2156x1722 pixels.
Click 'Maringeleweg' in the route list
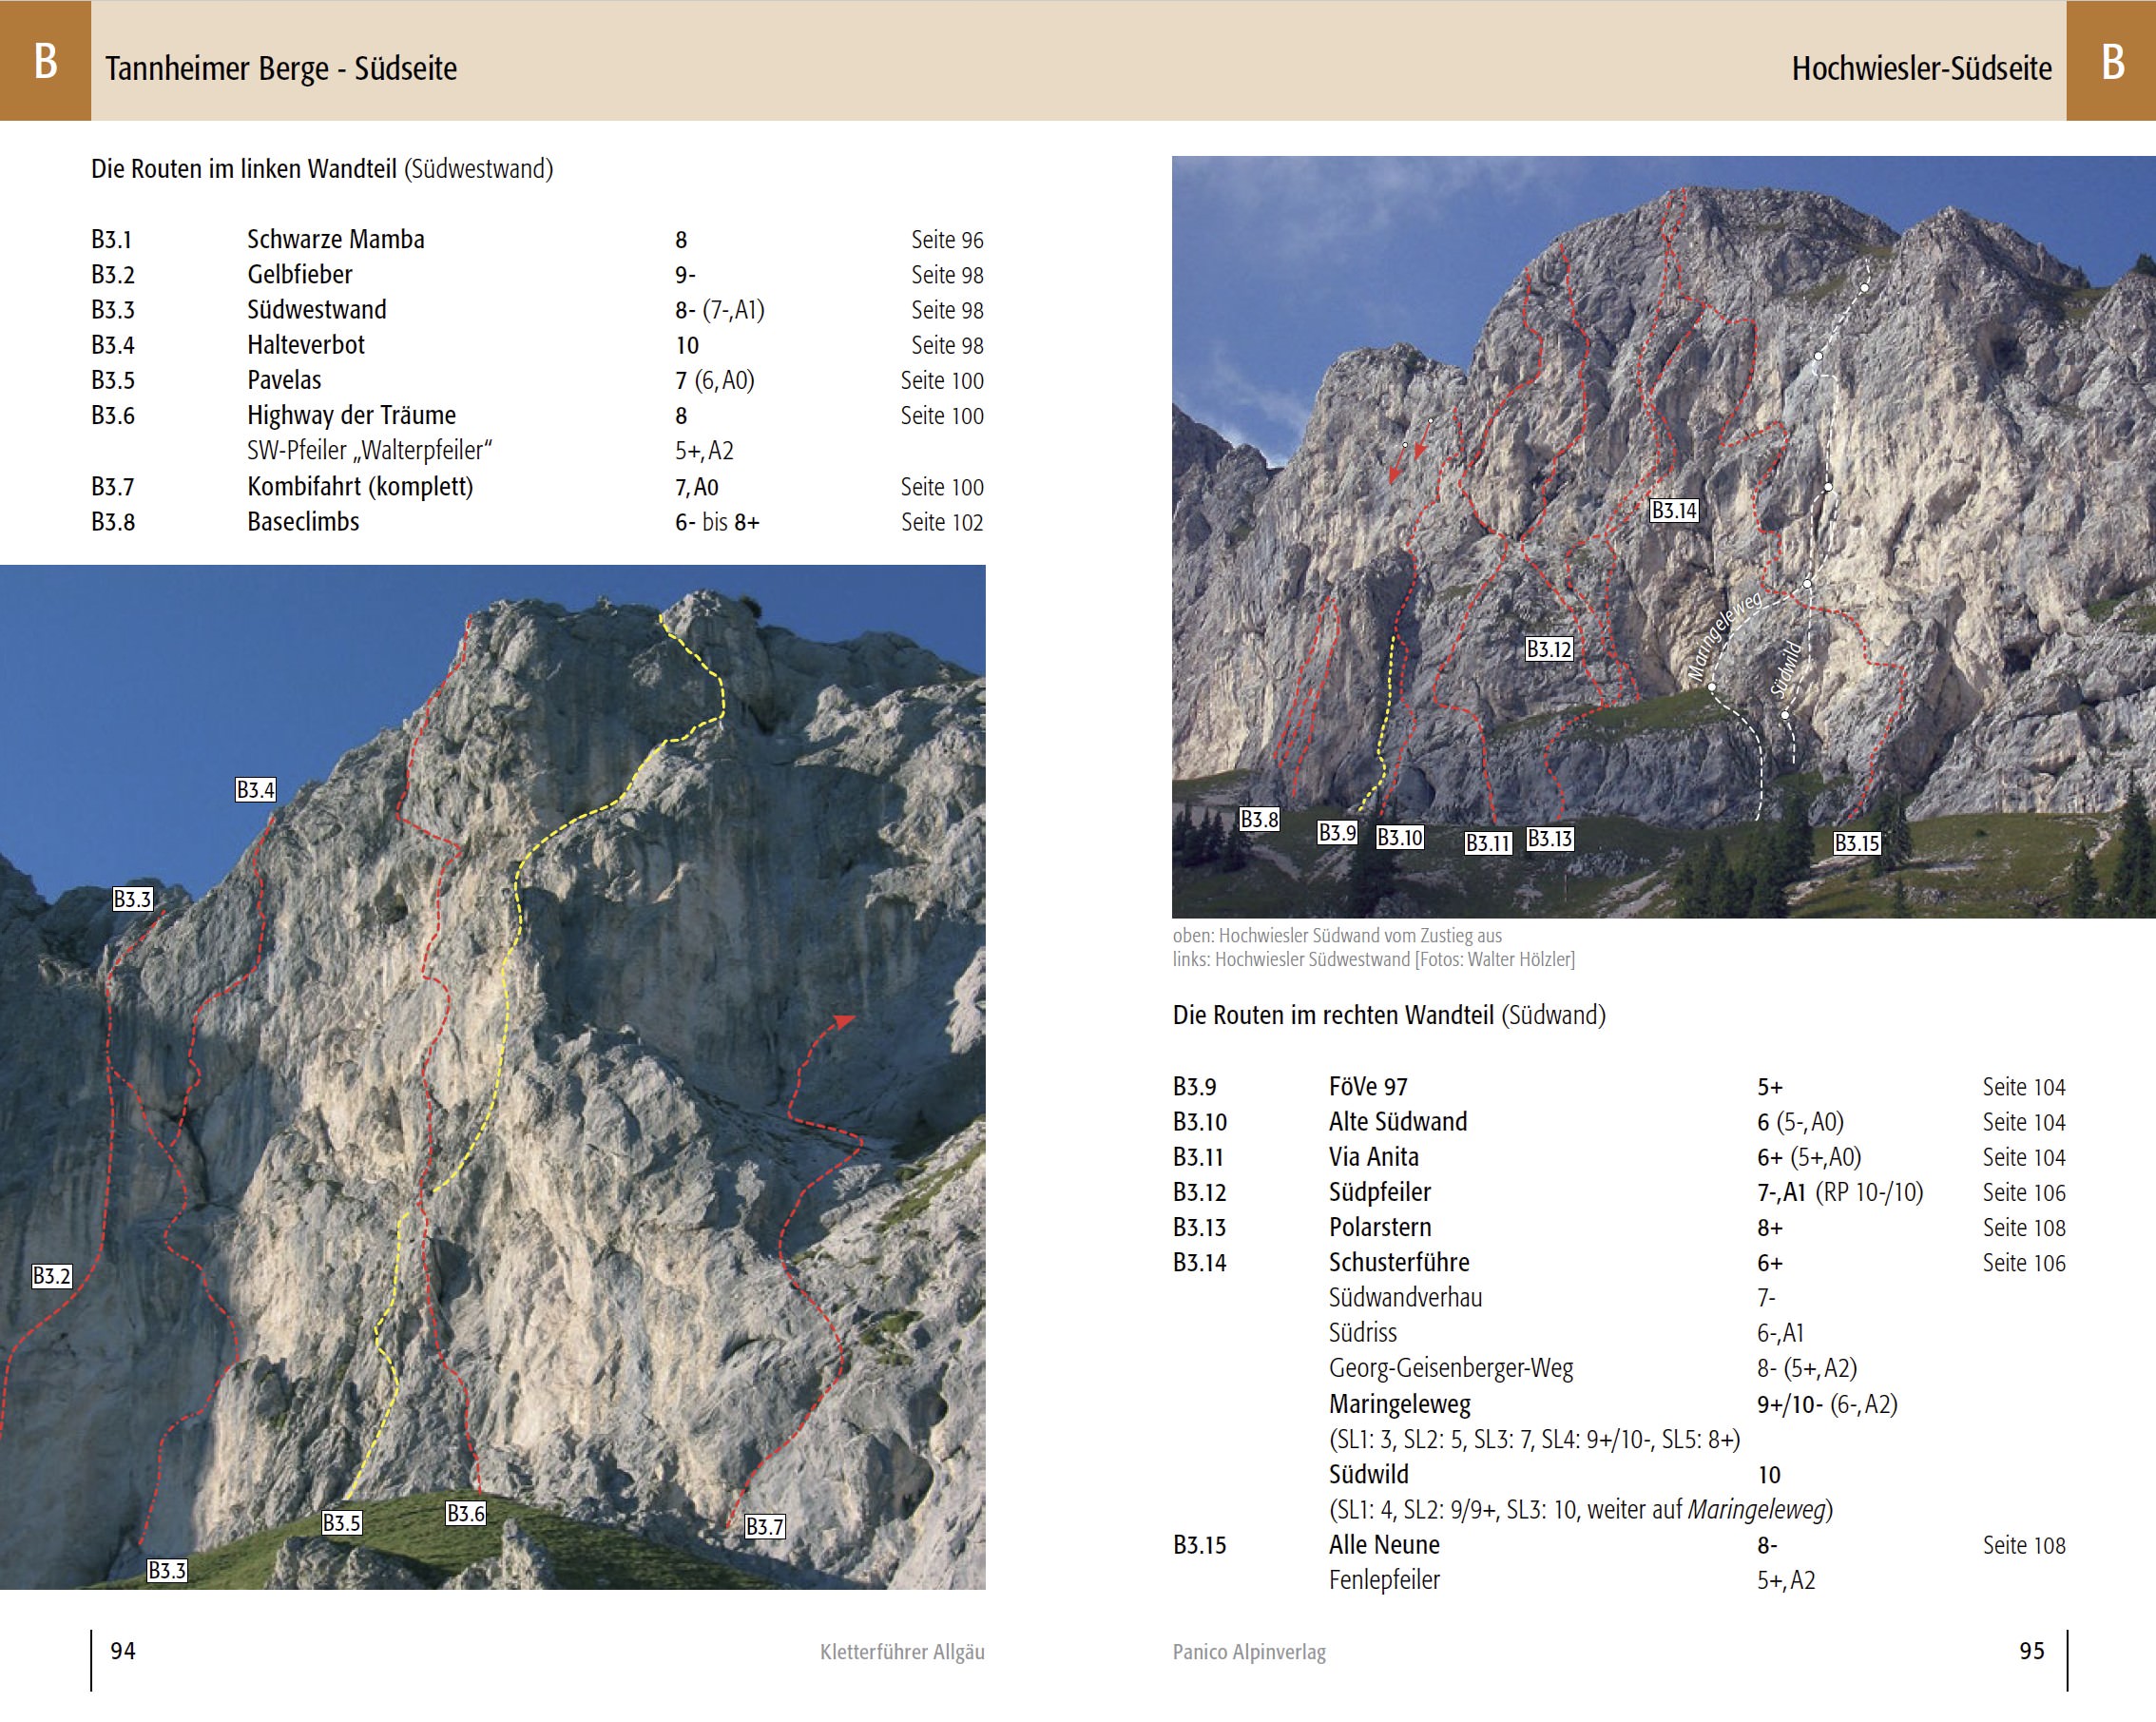(1400, 1405)
